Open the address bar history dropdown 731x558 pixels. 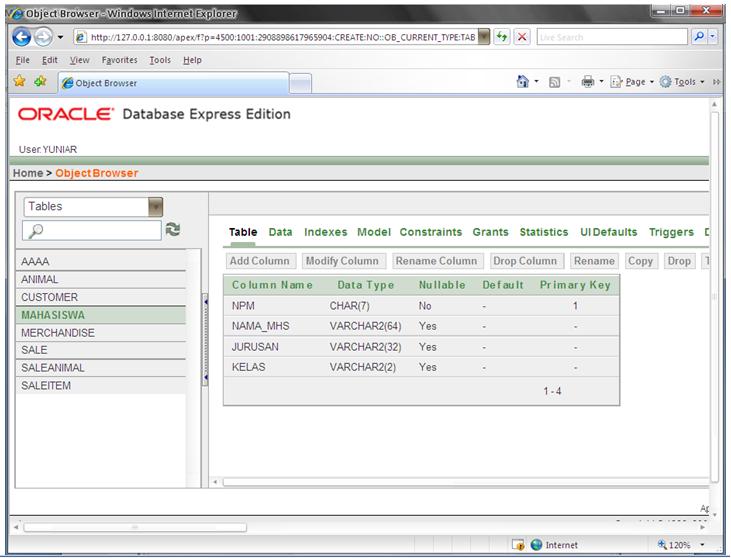pyautogui.click(x=484, y=37)
